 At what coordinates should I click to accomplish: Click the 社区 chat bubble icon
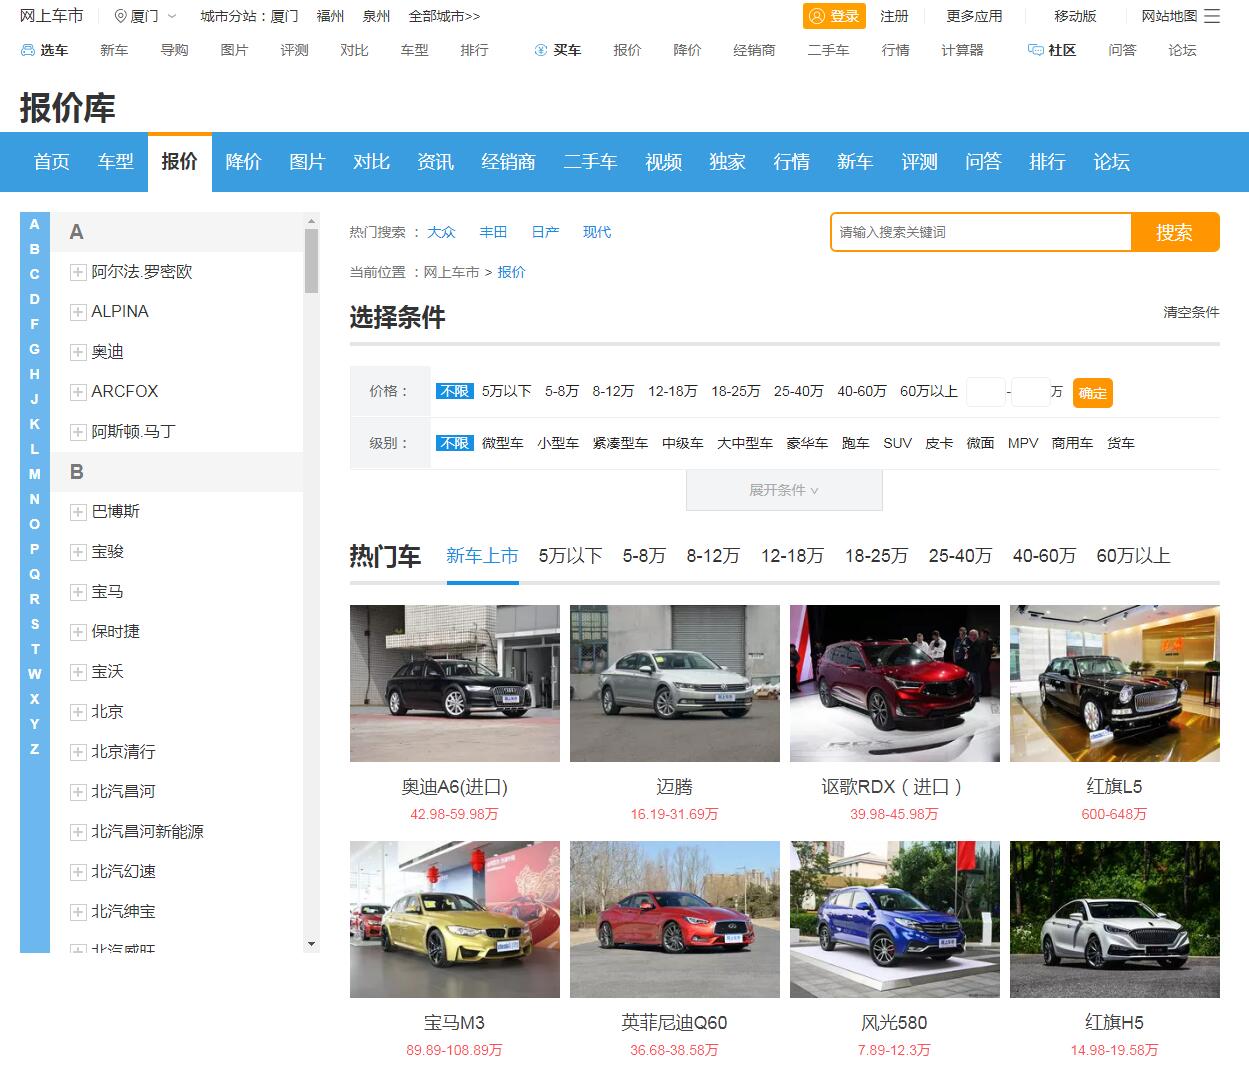[1035, 50]
